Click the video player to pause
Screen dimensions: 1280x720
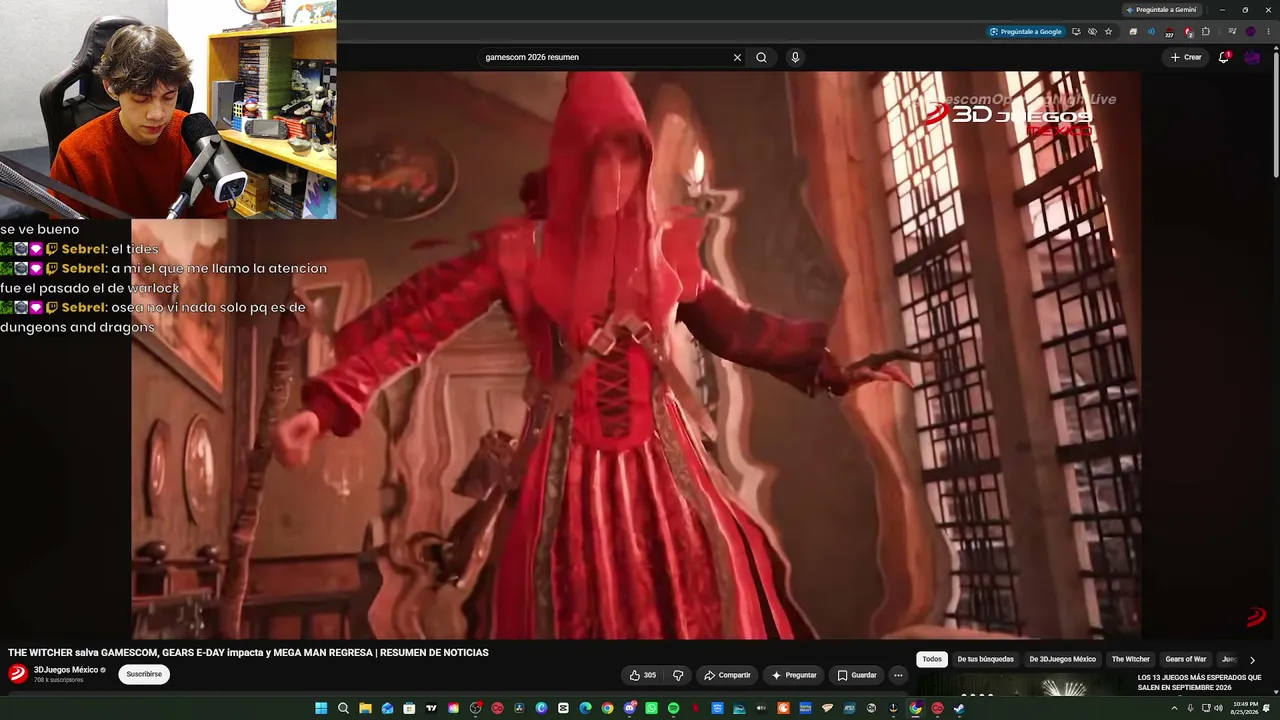pos(636,355)
